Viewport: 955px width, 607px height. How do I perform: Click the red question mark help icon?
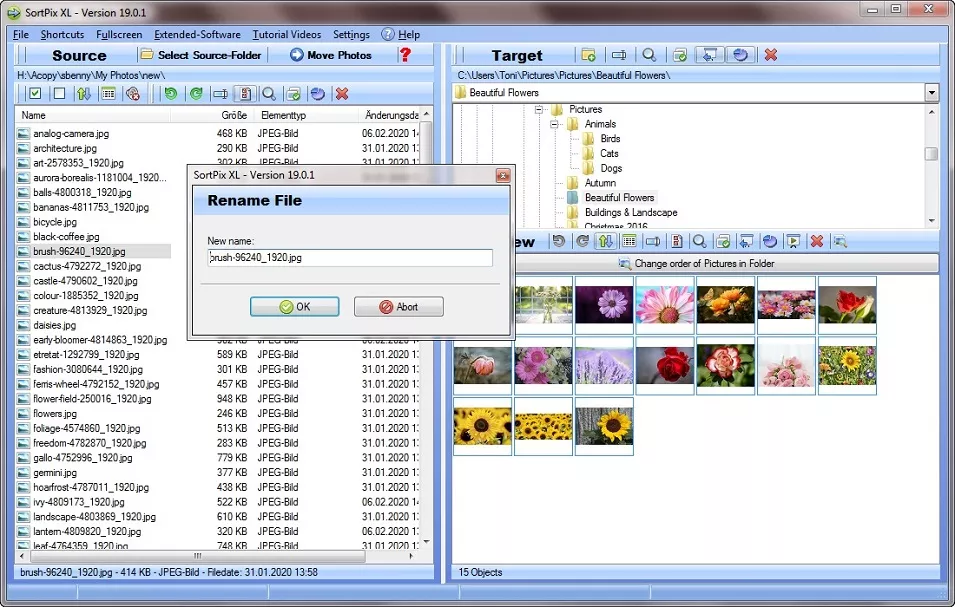pyautogui.click(x=405, y=55)
